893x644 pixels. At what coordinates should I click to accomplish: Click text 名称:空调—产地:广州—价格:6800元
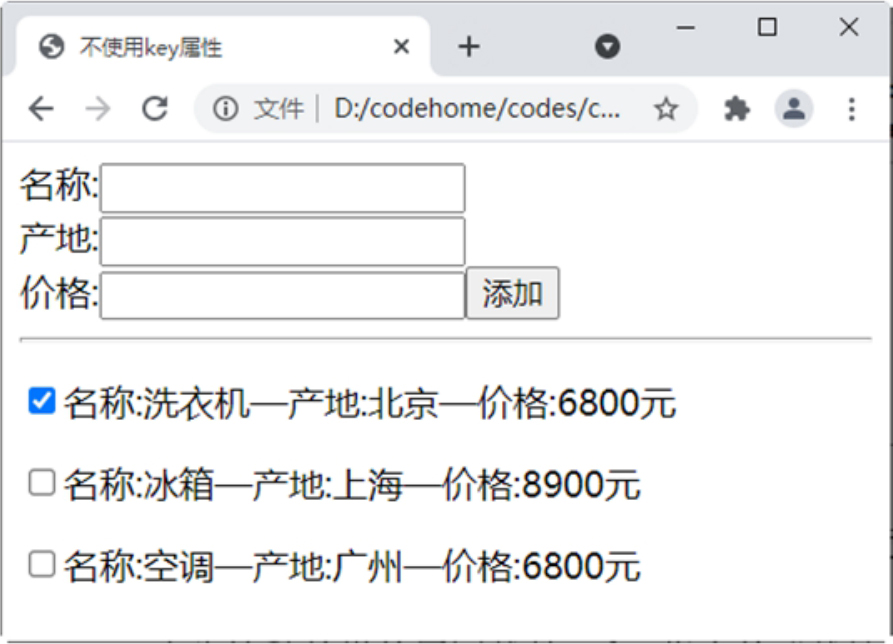tap(352, 567)
